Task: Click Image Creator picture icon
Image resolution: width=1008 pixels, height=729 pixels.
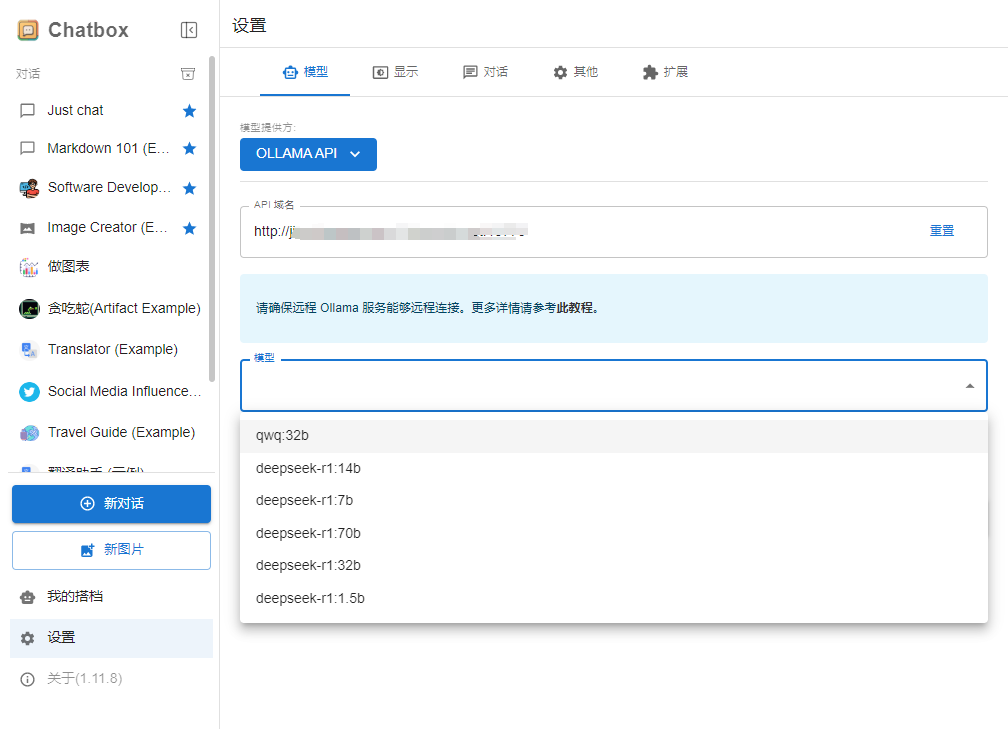Action: (x=28, y=228)
